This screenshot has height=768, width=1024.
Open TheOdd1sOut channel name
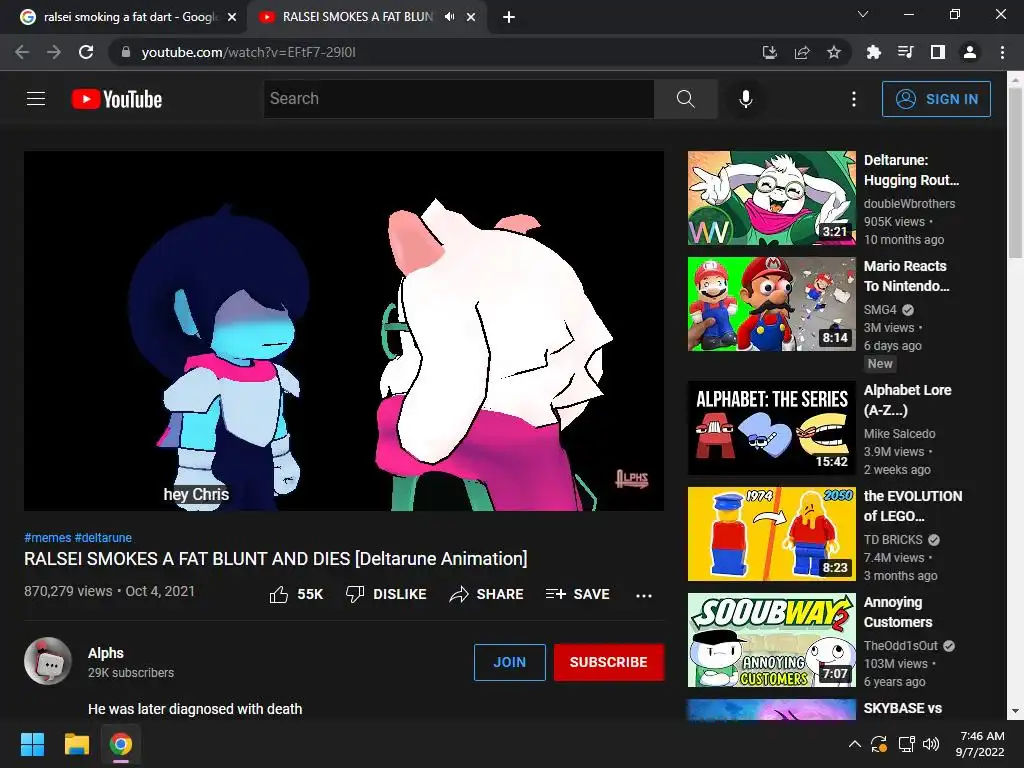[x=901, y=645]
